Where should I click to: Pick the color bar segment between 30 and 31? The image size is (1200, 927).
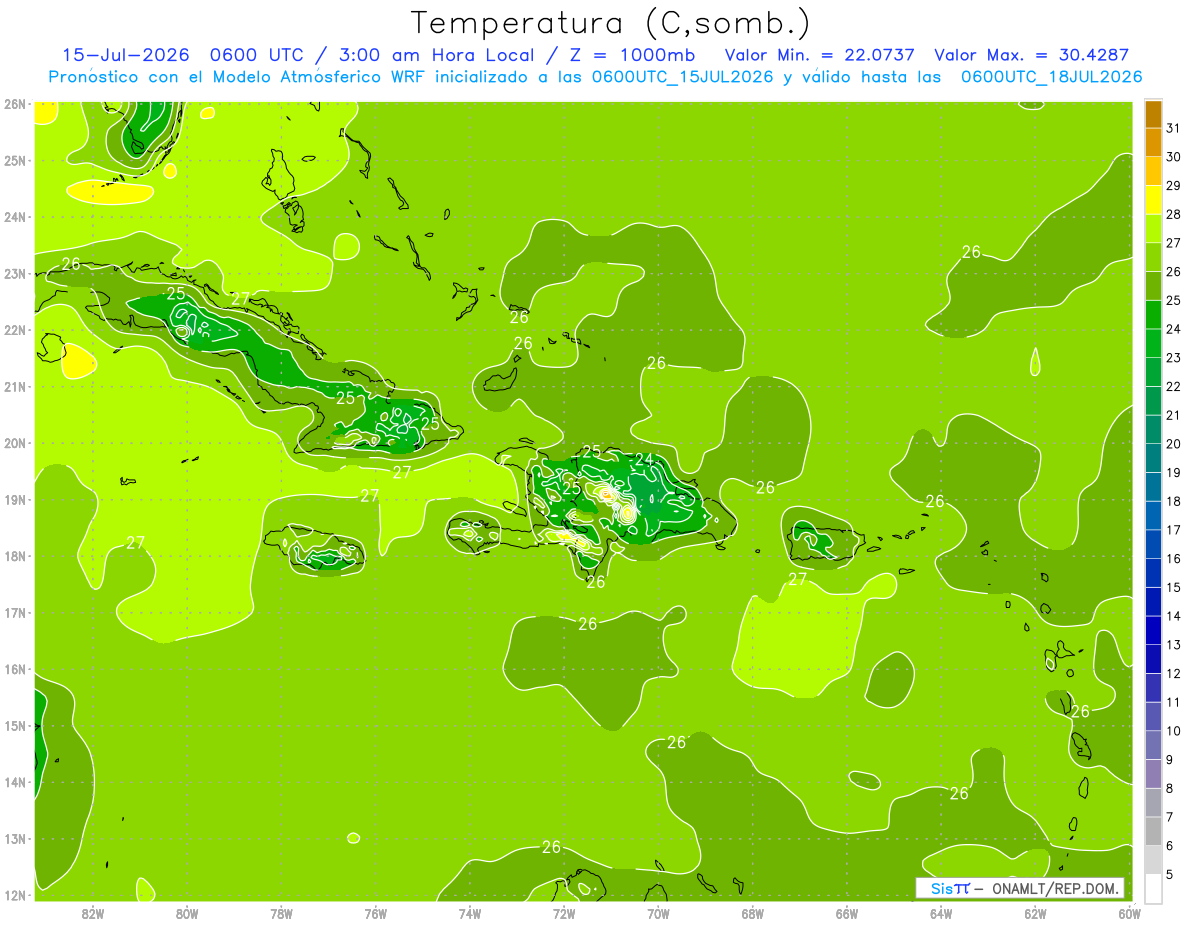tap(1153, 142)
